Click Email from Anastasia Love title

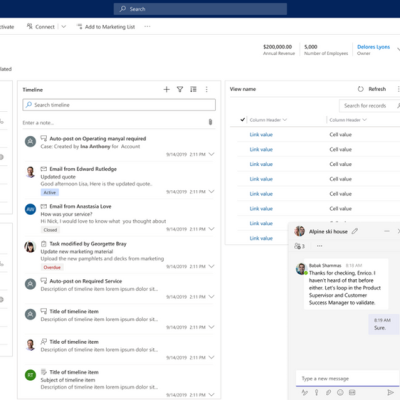[80, 207]
